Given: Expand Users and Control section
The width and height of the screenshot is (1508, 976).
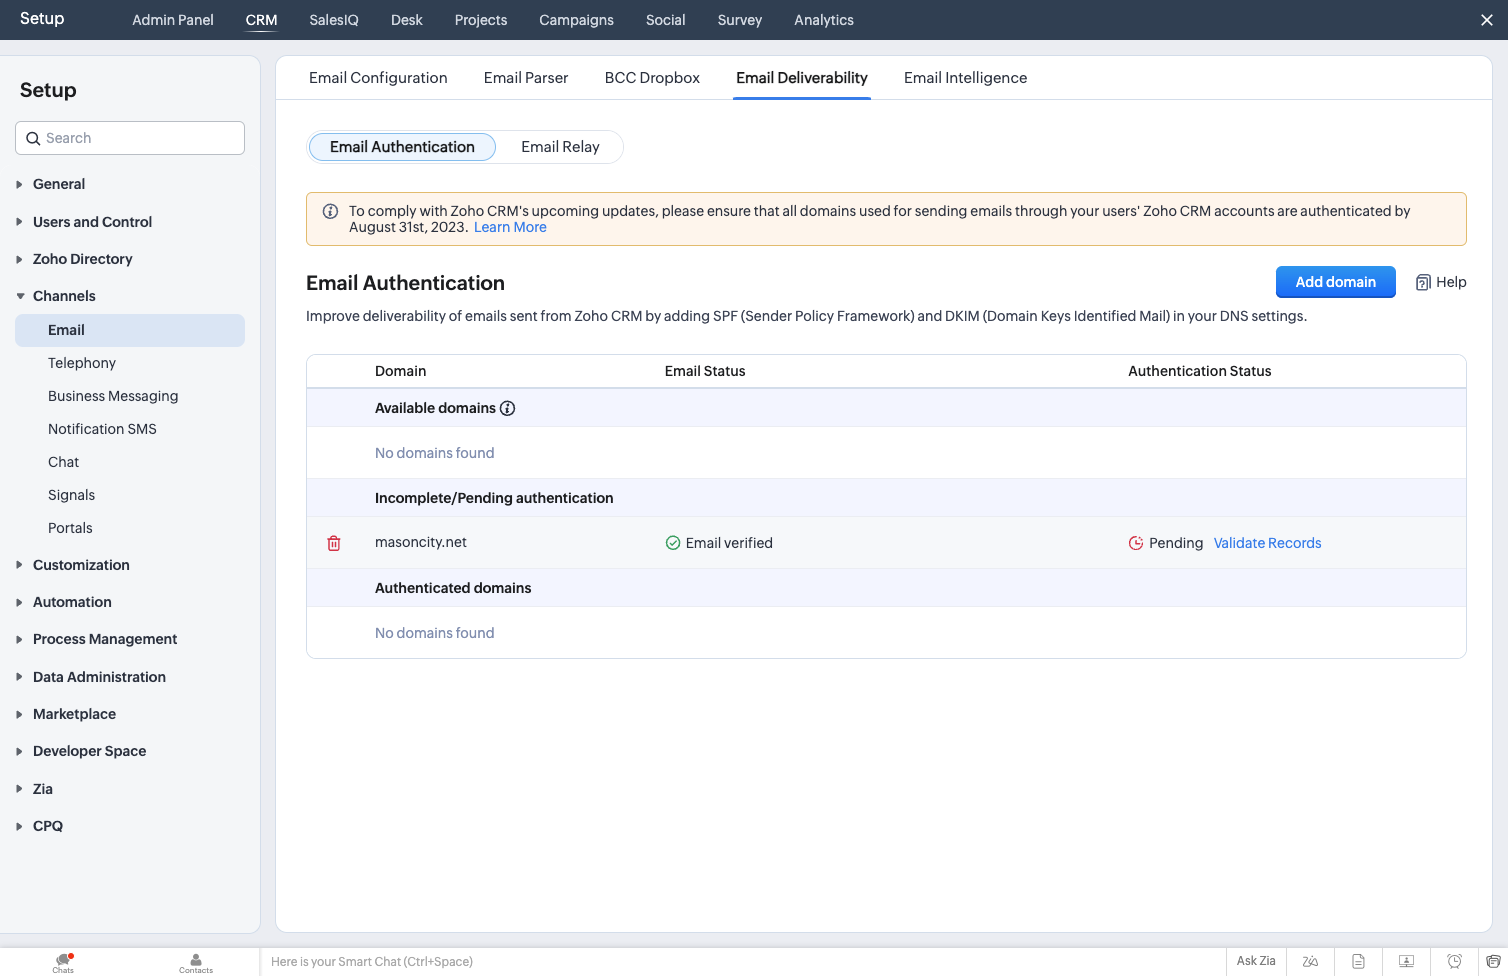Looking at the screenshot, I should pyautogui.click(x=92, y=222).
